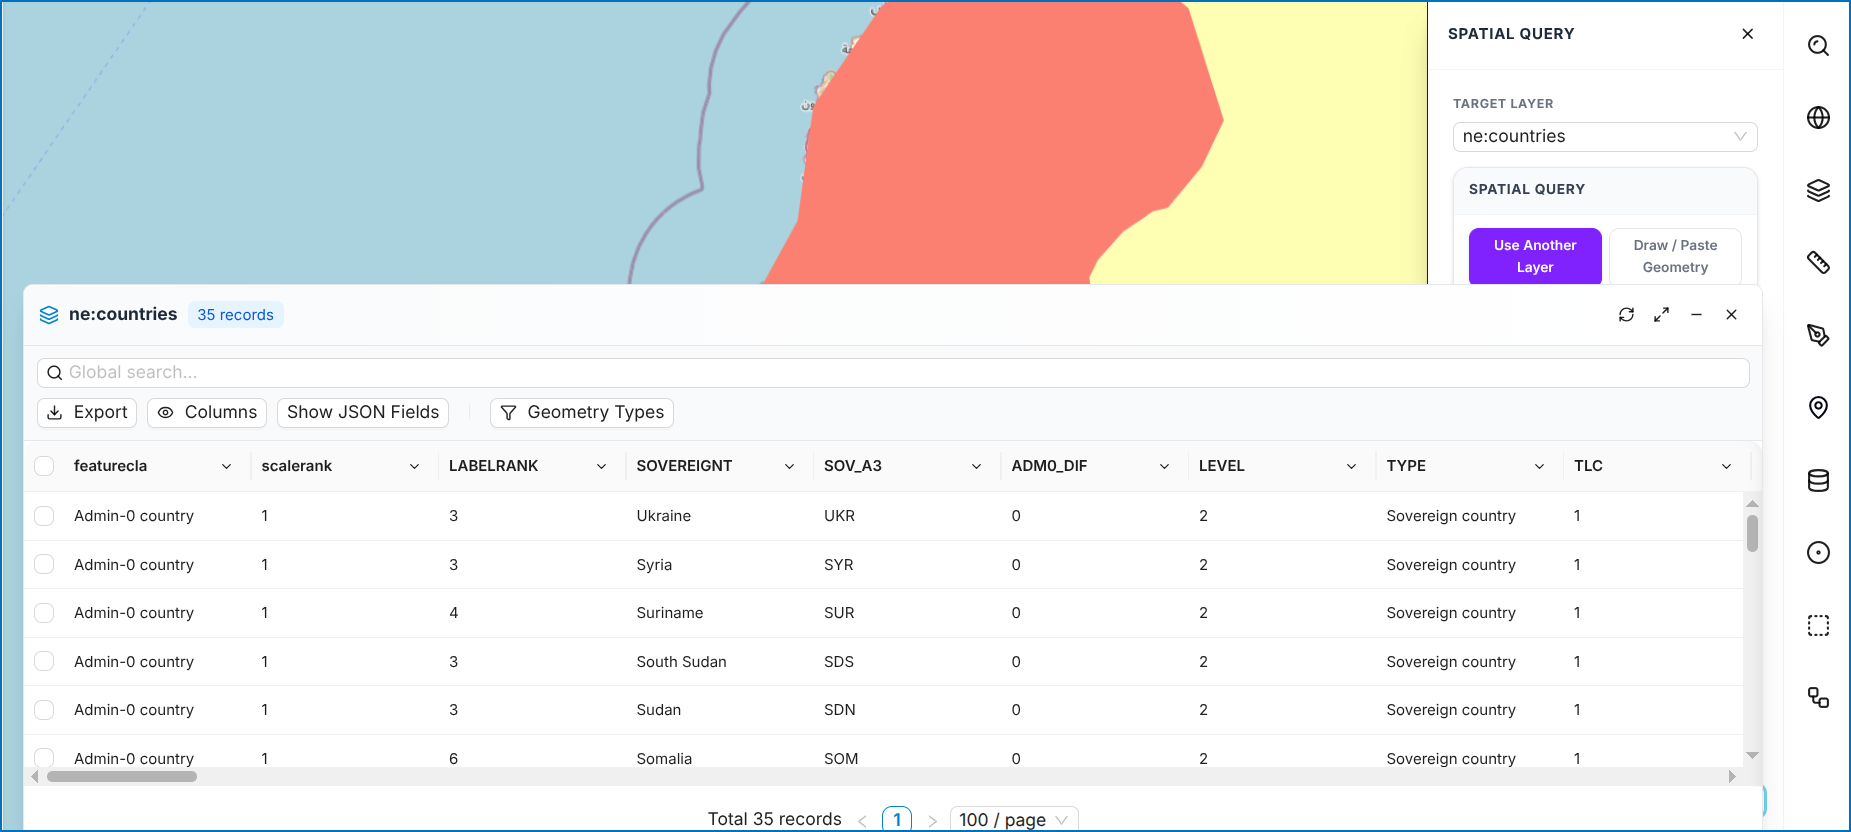1851x832 pixels.
Task: Select the pen draw tool in sidebar
Action: click(x=1818, y=335)
